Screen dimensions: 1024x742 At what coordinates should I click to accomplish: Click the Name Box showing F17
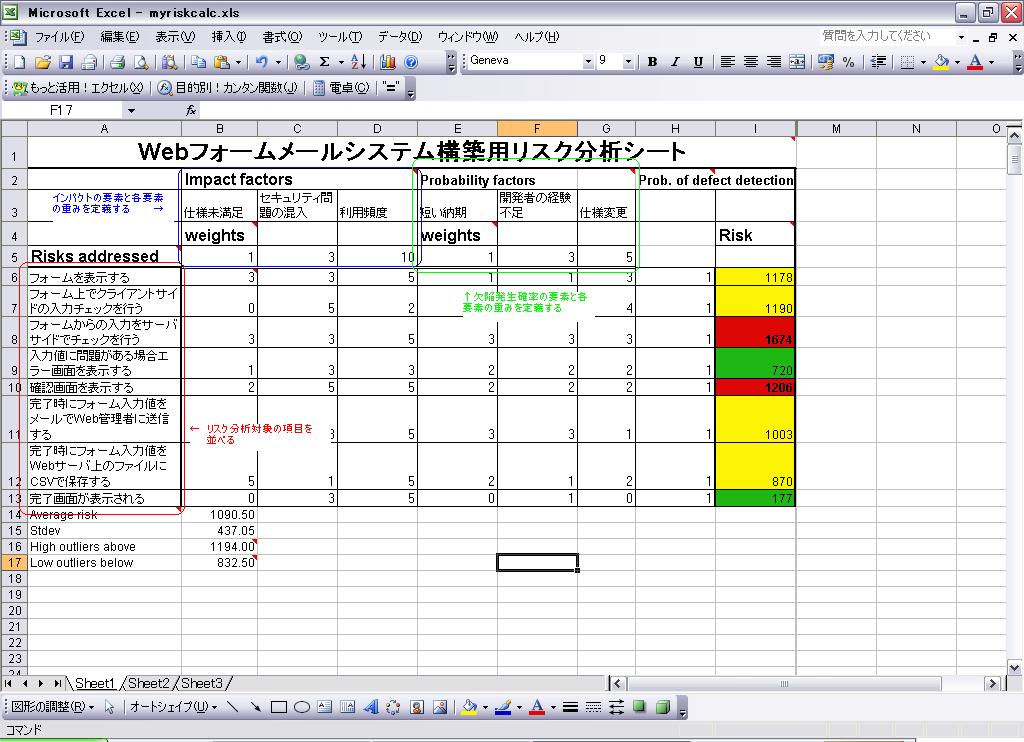pos(90,110)
